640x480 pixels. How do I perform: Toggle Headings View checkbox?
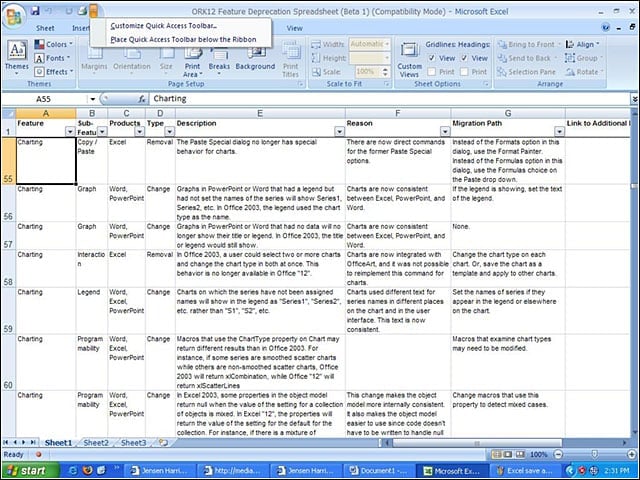coord(464,58)
